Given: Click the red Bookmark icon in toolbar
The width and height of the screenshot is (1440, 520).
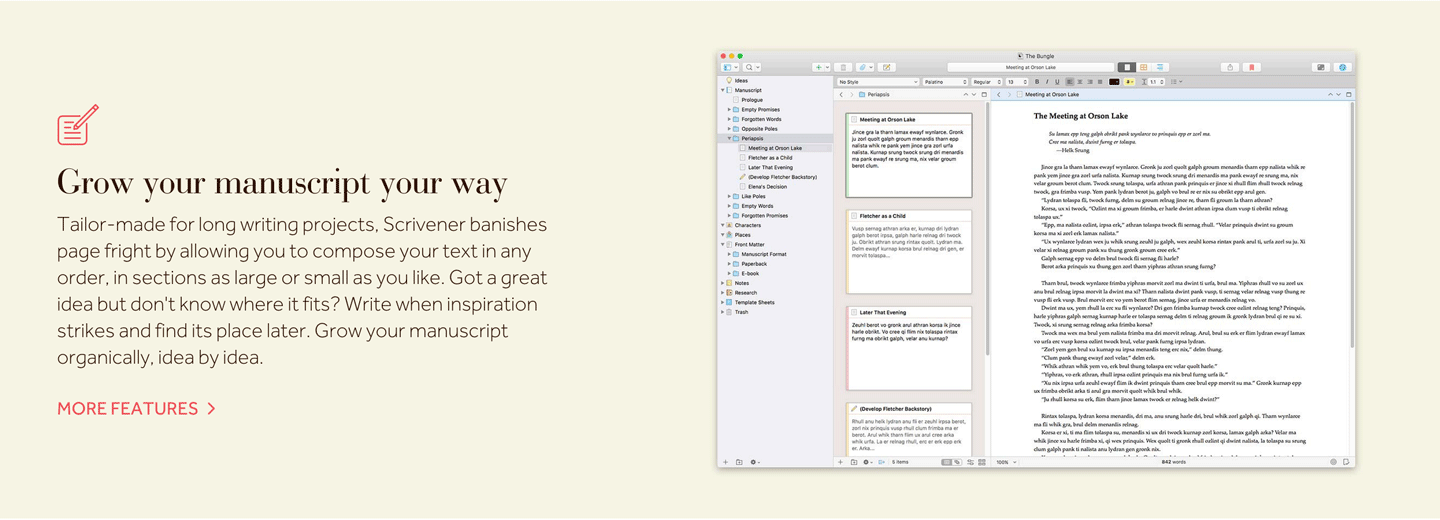Looking at the screenshot, I should click(1251, 68).
